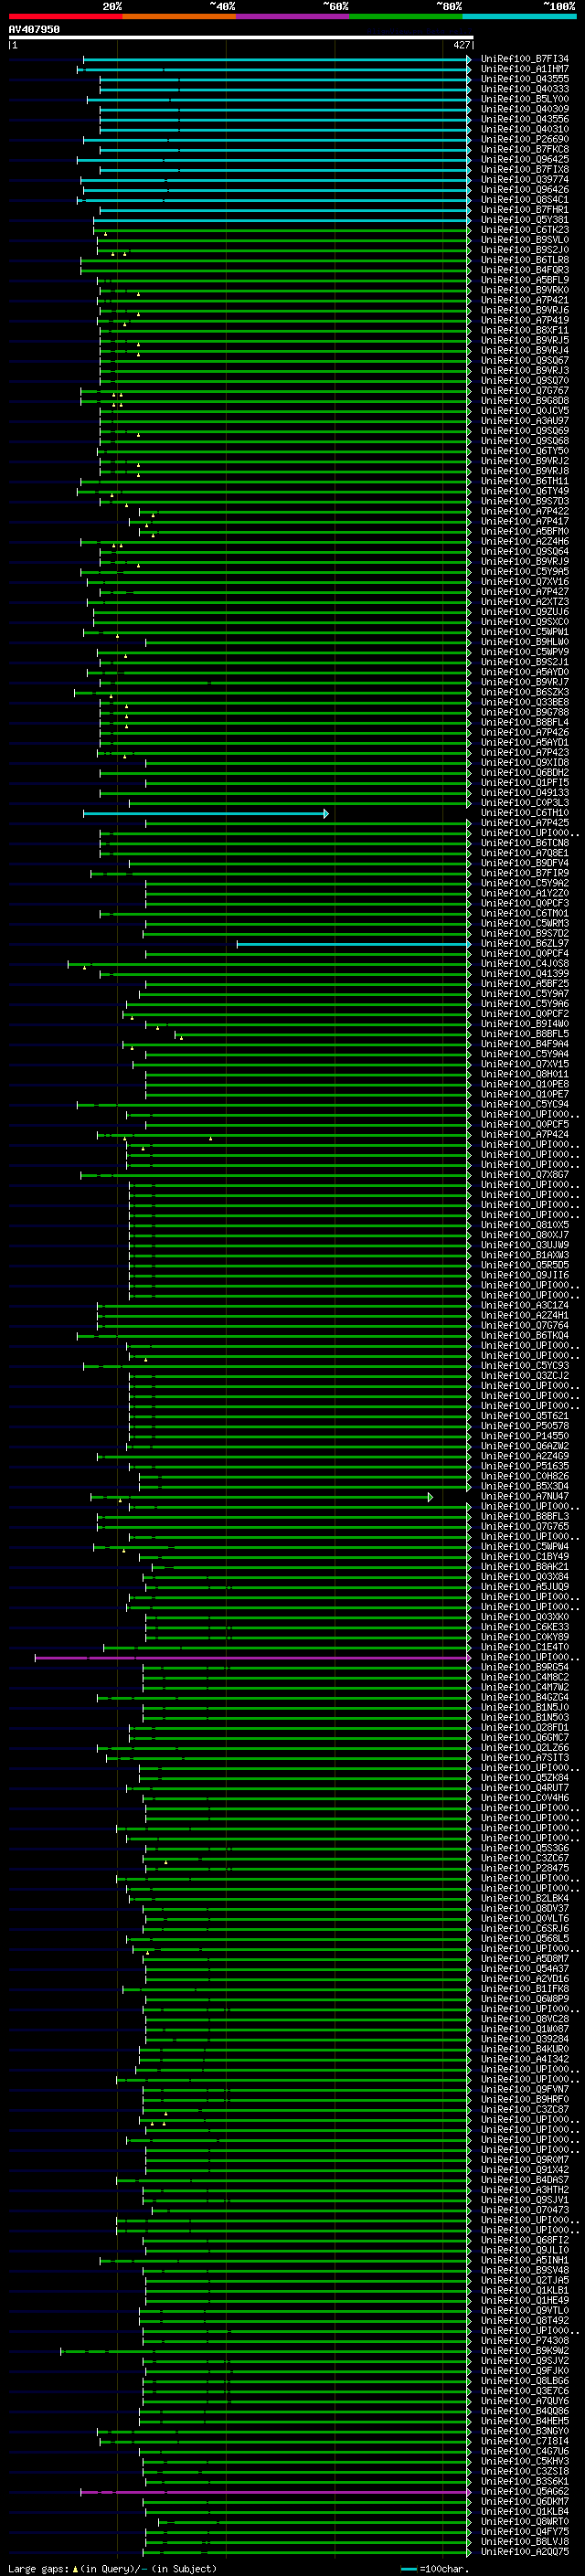The width and height of the screenshot is (585, 2576).
Task: Click the 'Large gaps' legend text
Action: pyautogui.click(x=39, y=2569)
